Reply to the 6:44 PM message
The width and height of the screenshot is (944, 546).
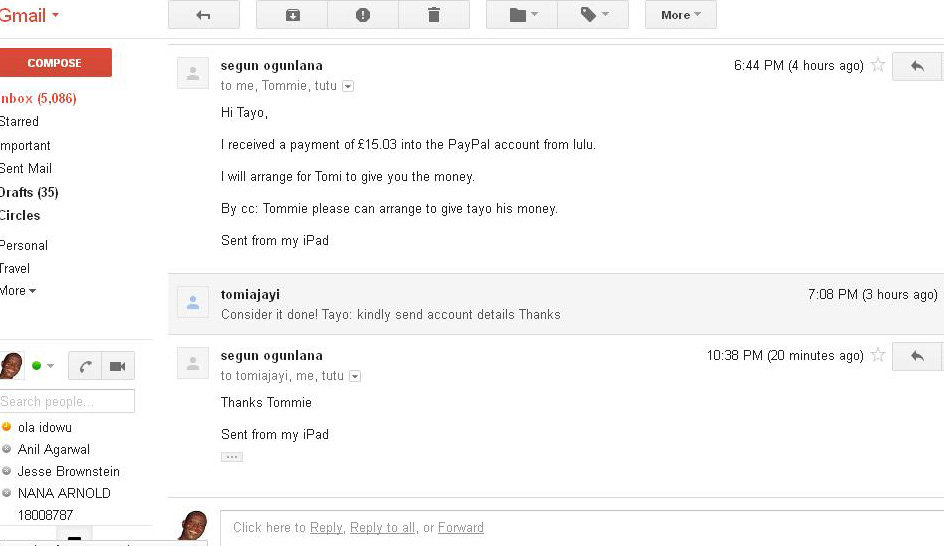pyautogui.click(x=916, y=66)
